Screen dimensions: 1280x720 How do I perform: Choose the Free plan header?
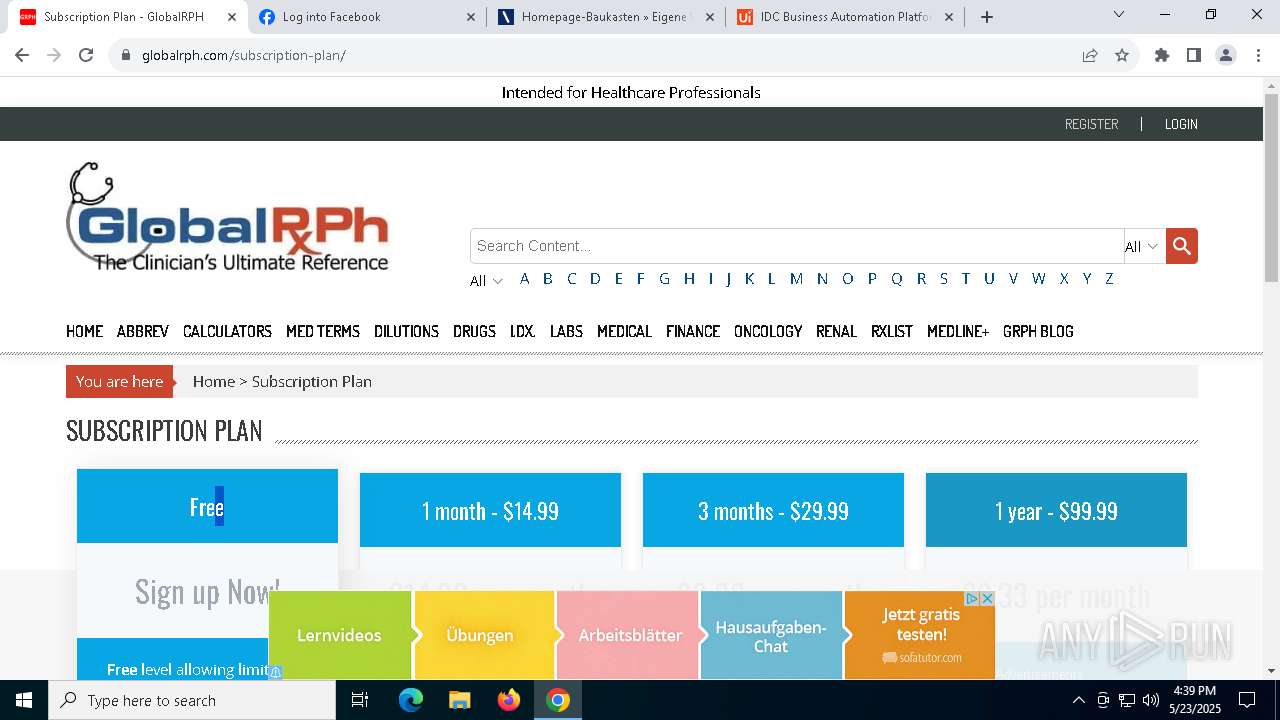click(x=207, y=507)
